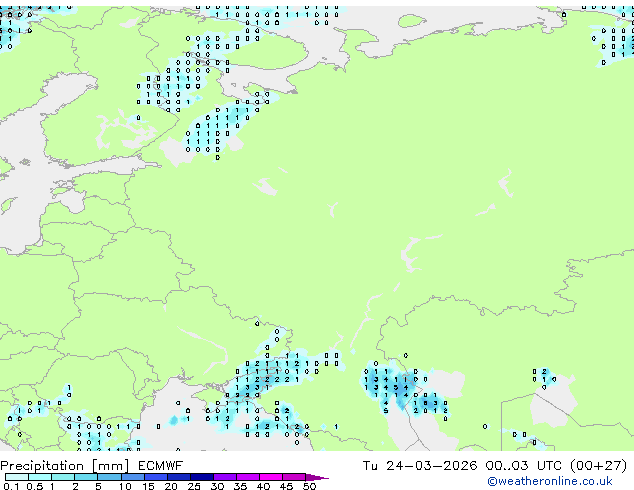Pick the 10–15 mm legend color swatch
The image size is (634, 490).
coord(132,477)
